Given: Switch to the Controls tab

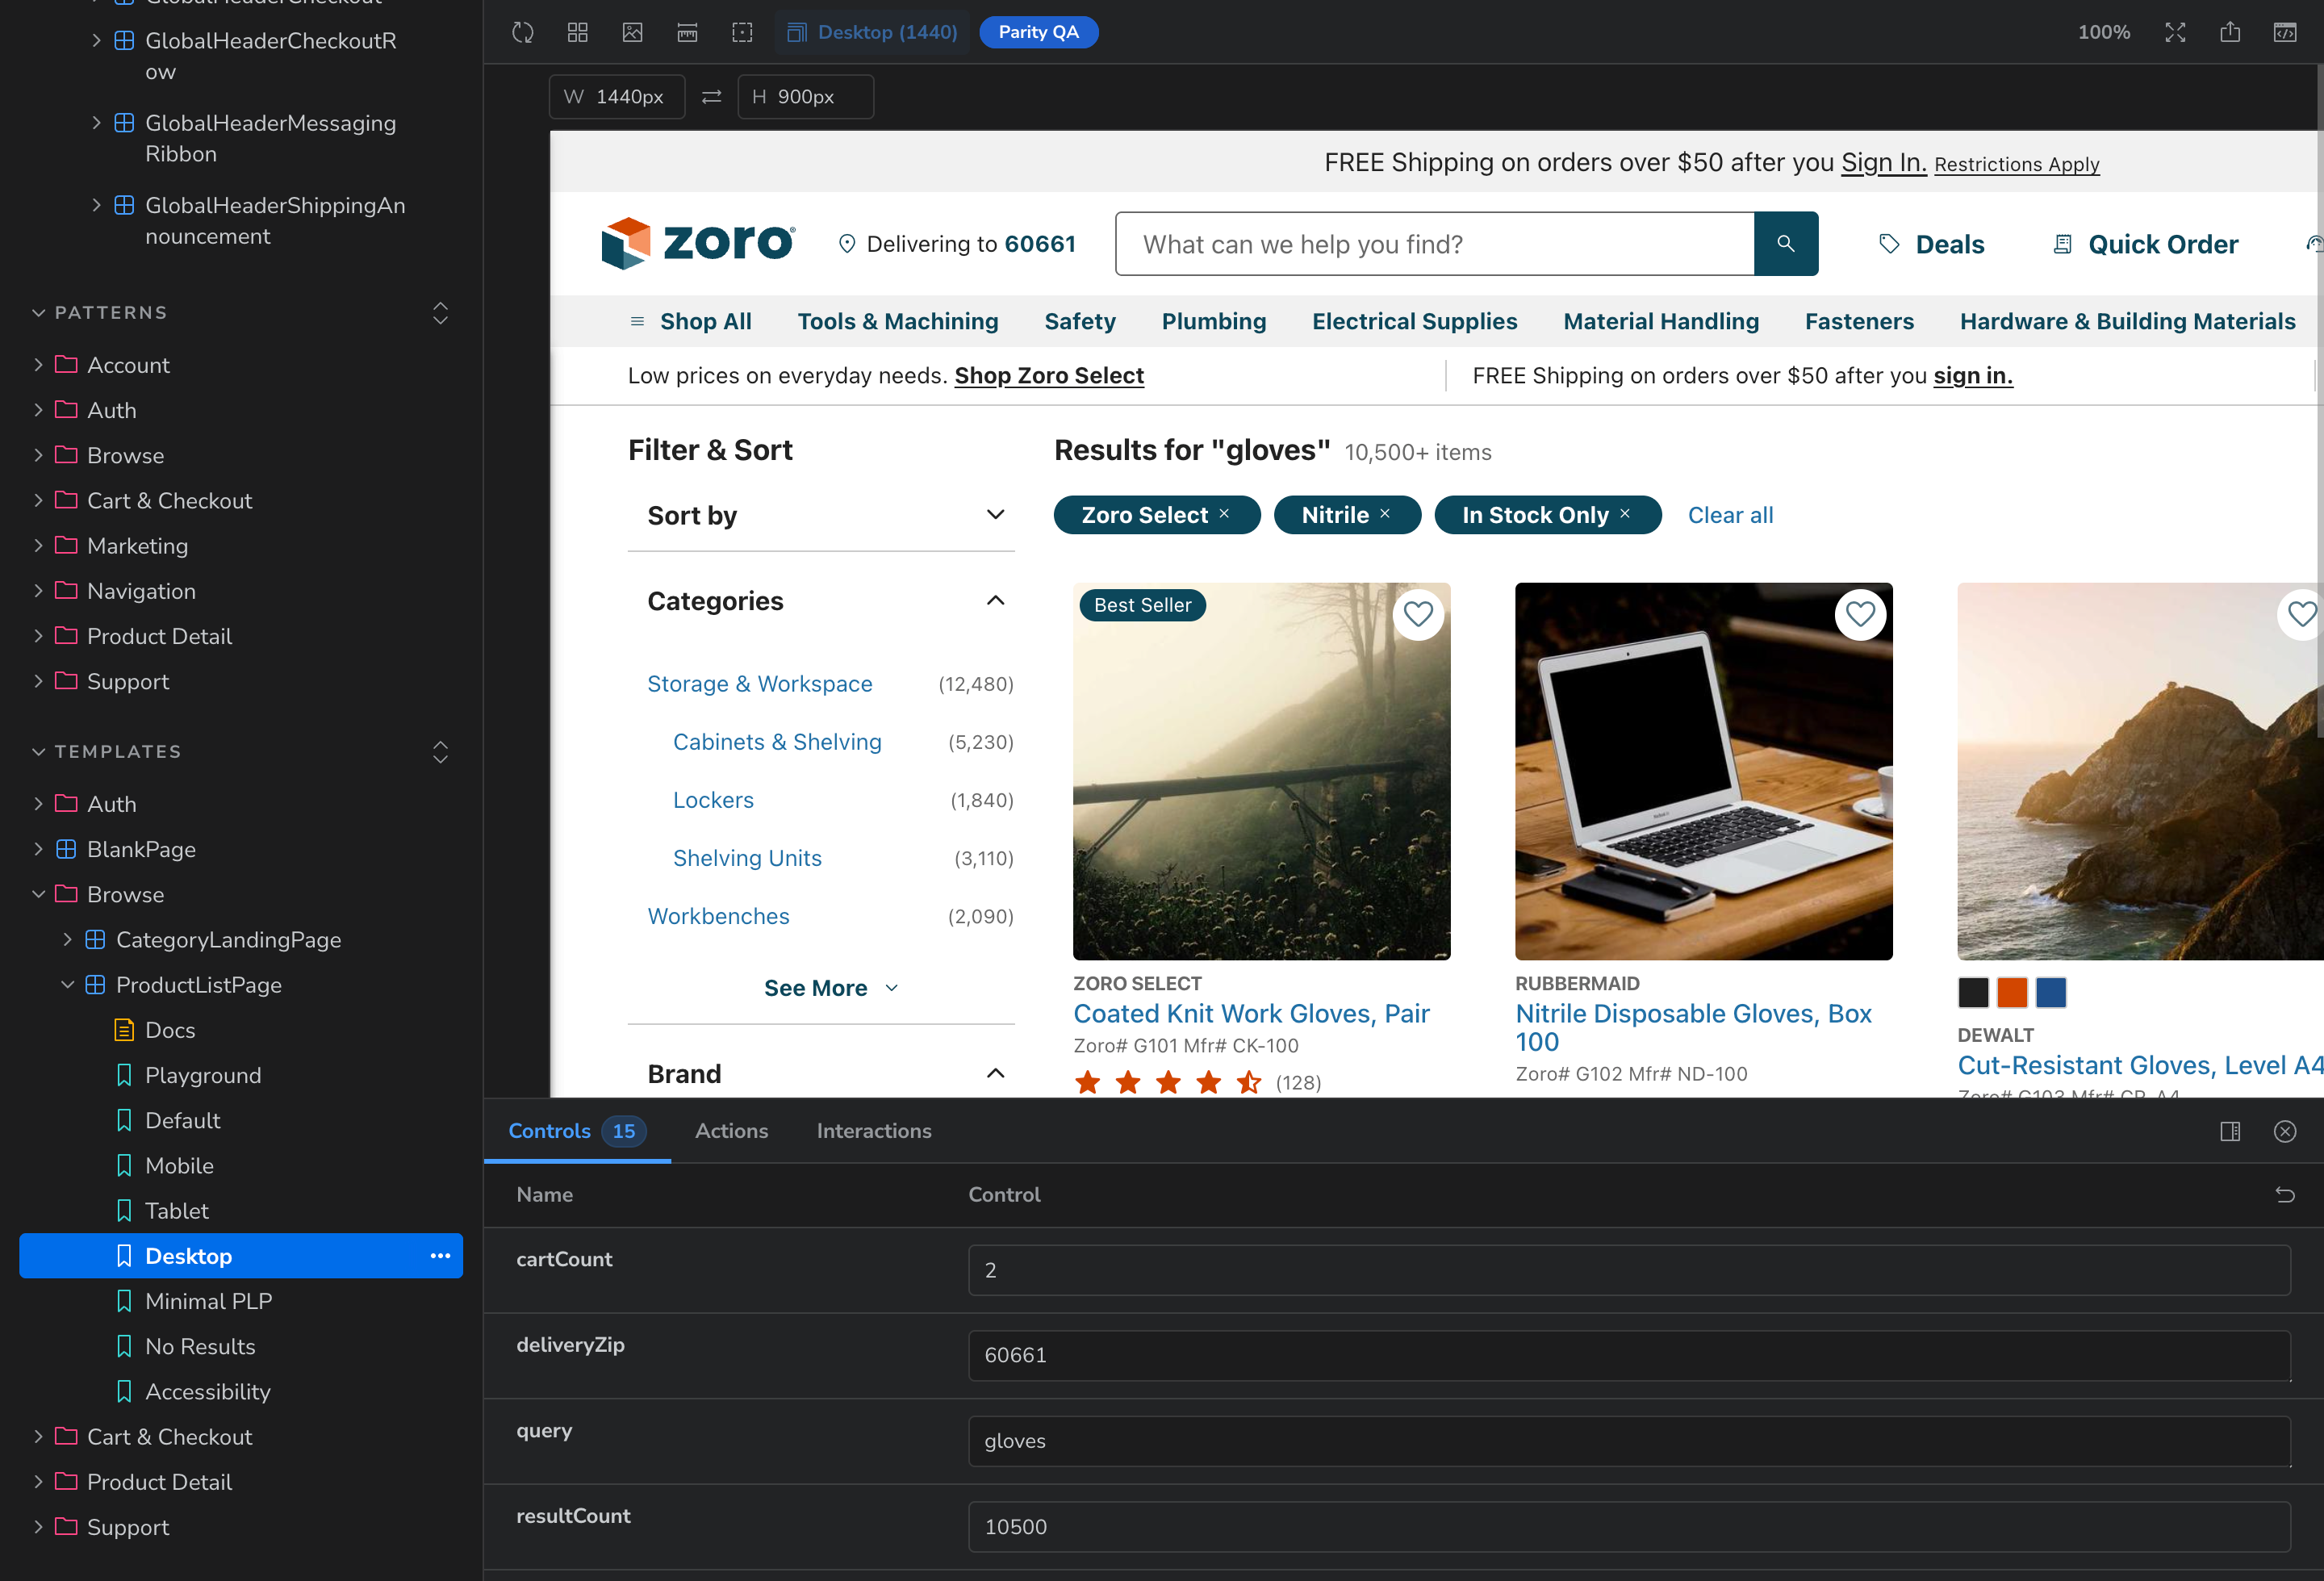Looking at the screenshot, I should (577, 1130).
